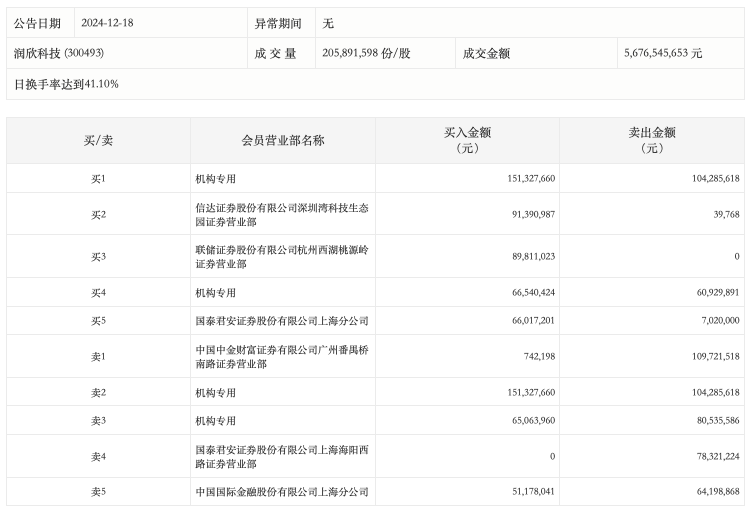This screenshot has height=512, width=750.
Task: Click the buy amount 91,390,987
Action: tap(525, 214)
